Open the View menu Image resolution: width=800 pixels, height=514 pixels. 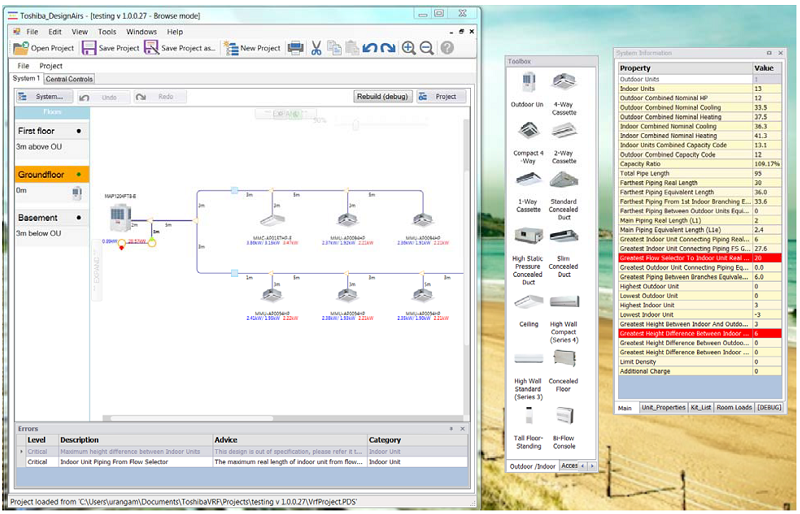(80, 32)
